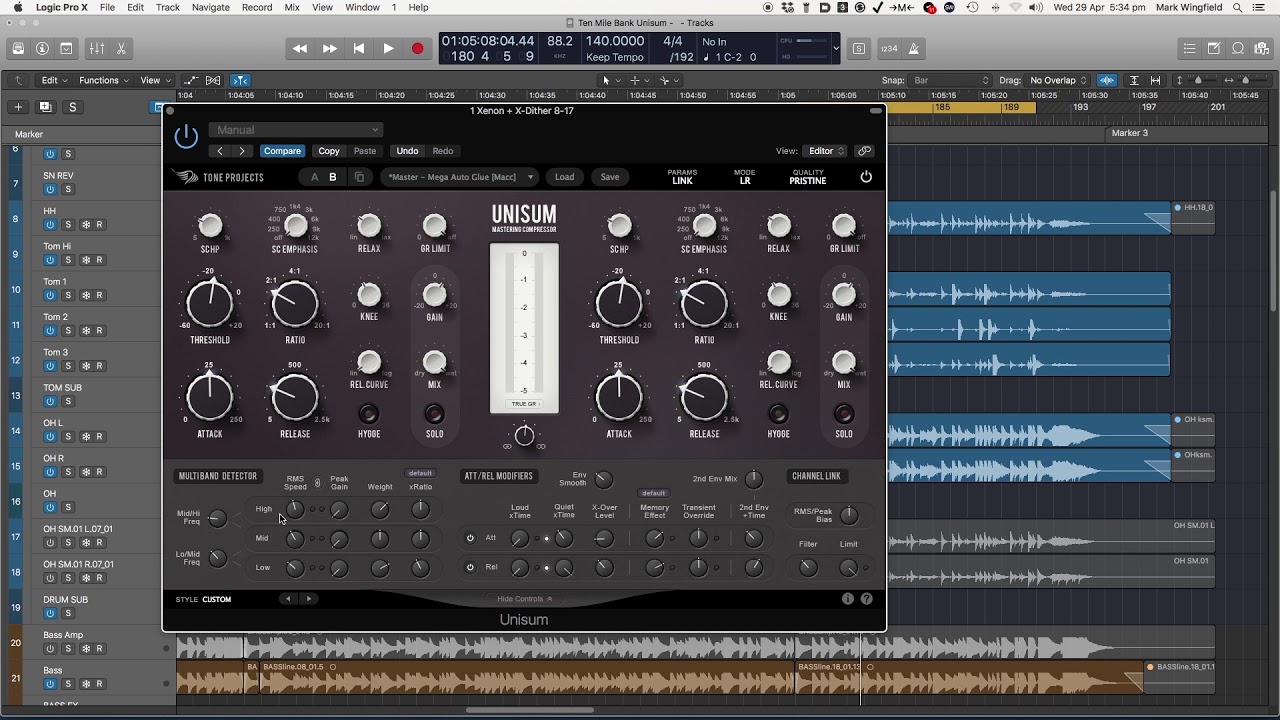Click the plug-in window link icon
The width and height of the screenshot is (1280, 720).
point(865,151)
